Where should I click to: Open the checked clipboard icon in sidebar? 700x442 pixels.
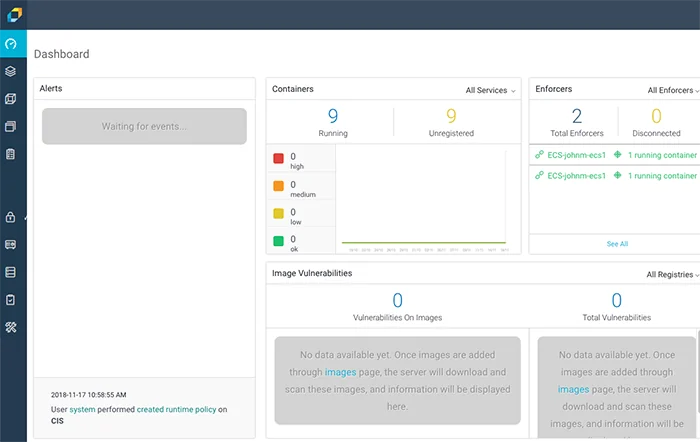pyautogui.click(x=11, y=300)
